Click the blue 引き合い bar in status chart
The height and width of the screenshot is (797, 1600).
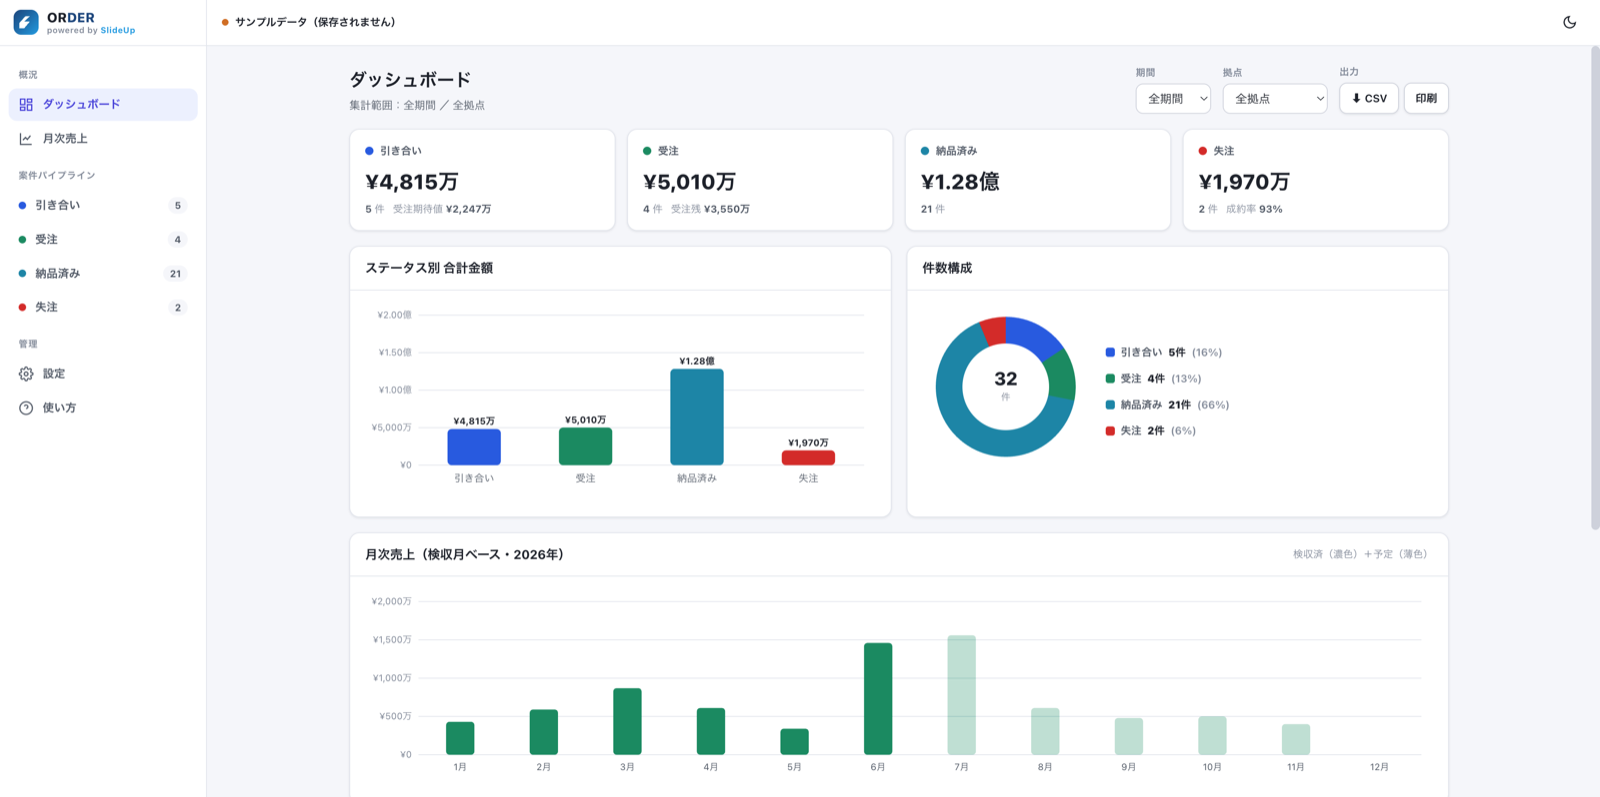(x=474, y=447)
